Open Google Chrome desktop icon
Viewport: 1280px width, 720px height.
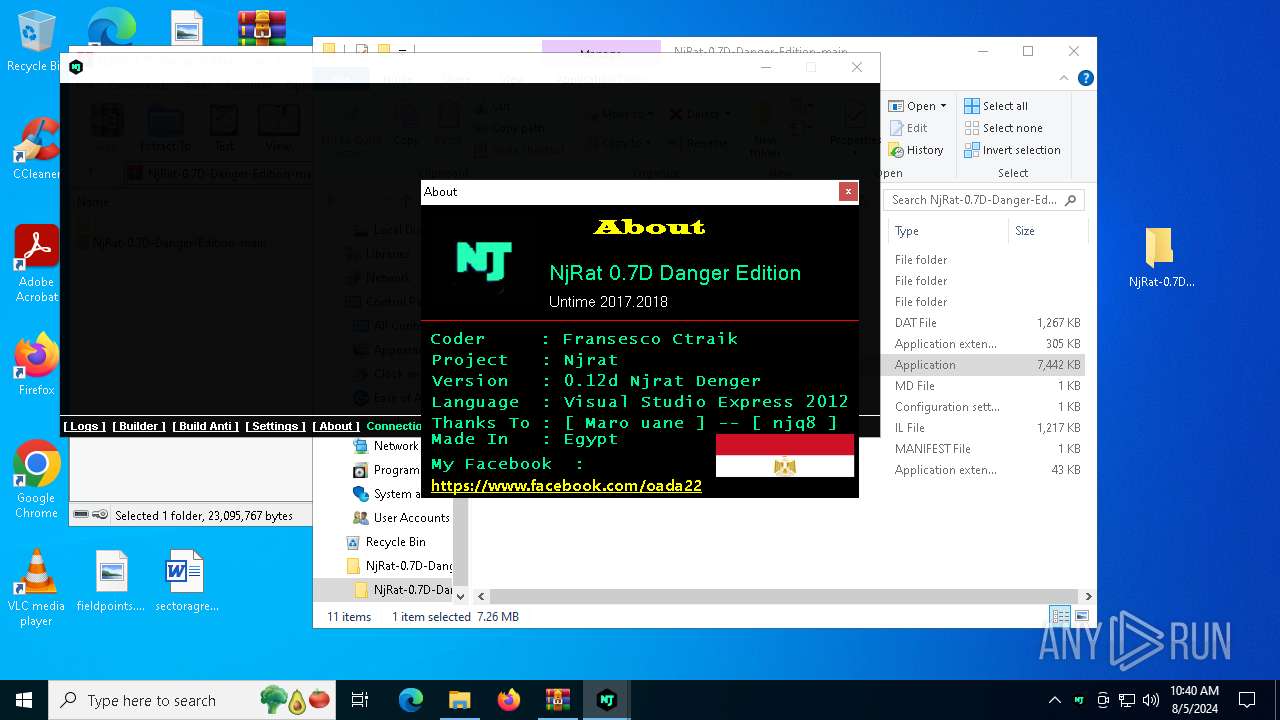click(36, 480)
